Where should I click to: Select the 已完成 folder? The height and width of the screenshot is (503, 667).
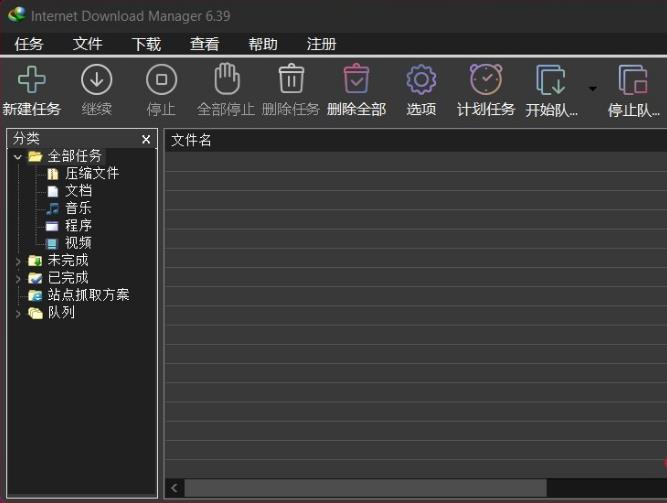(x=68, y=278)
